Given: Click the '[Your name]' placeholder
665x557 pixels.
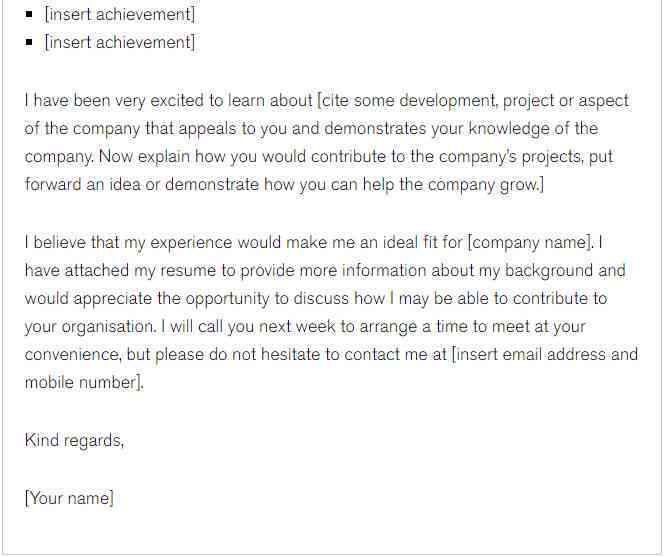Looking at the screenshot, I should (69, 498).
